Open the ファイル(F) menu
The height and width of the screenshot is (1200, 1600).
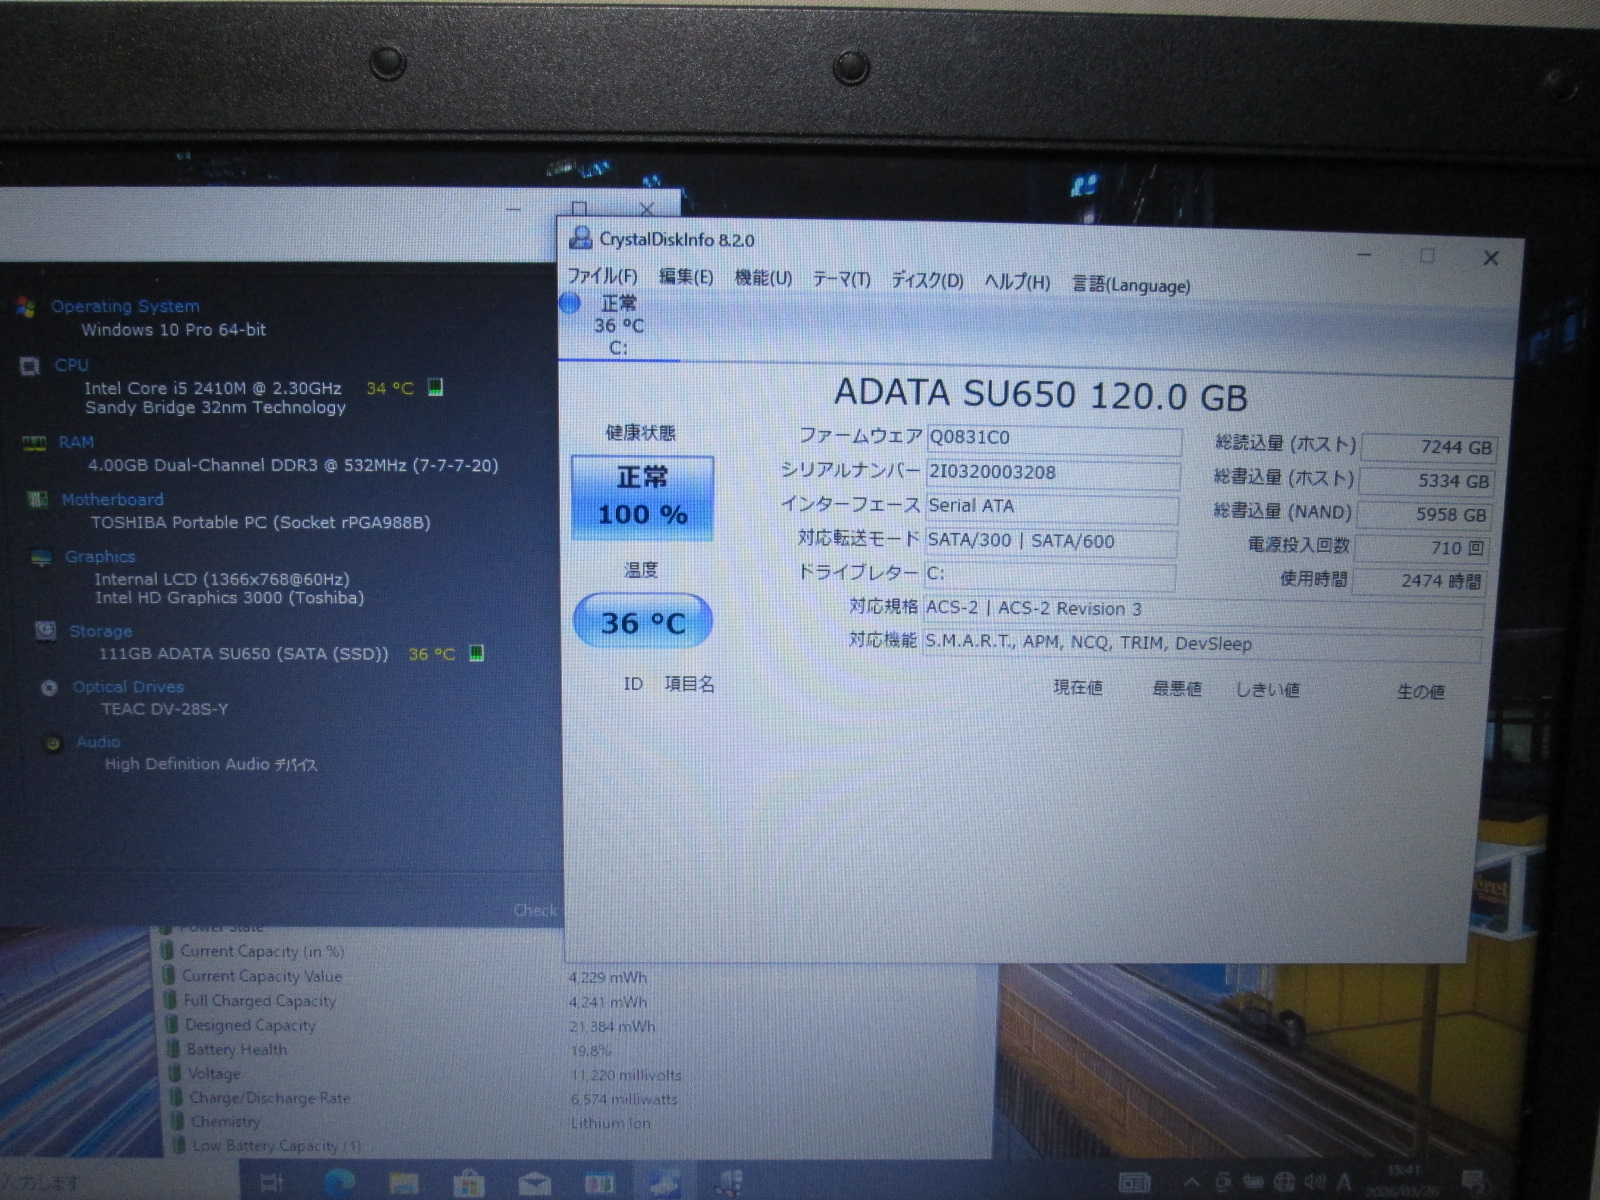pyautogui.click(x=602, y=276)
